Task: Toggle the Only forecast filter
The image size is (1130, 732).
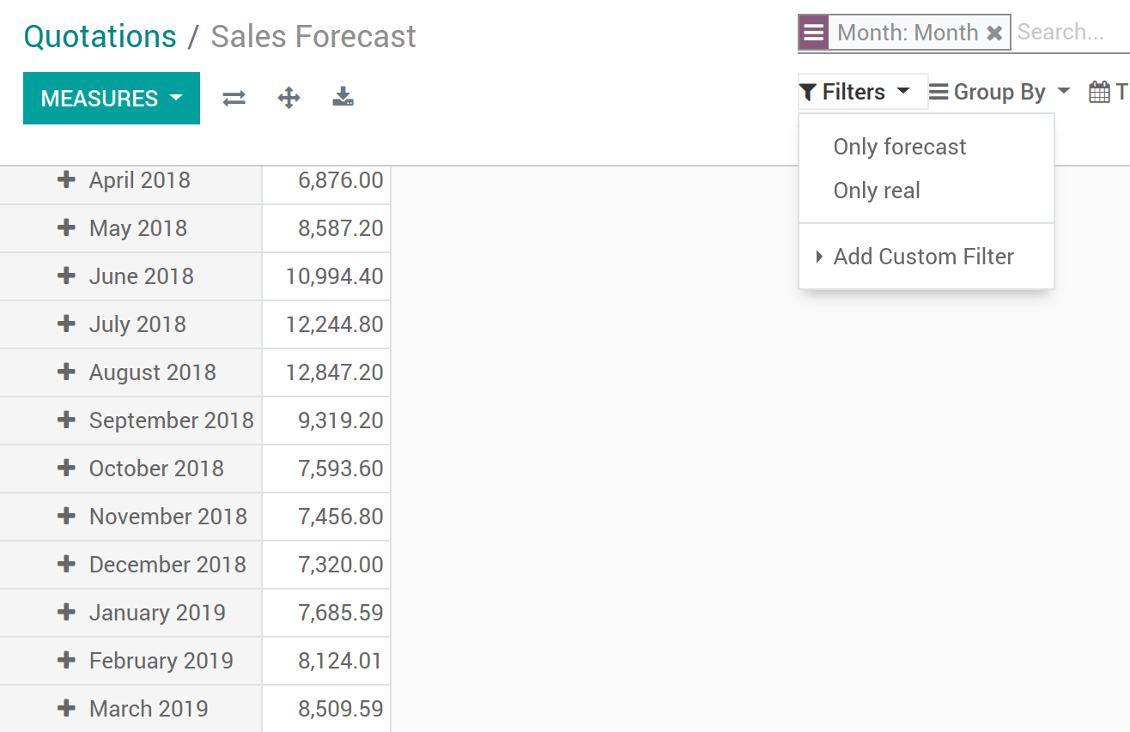Action: click(900, 147)
